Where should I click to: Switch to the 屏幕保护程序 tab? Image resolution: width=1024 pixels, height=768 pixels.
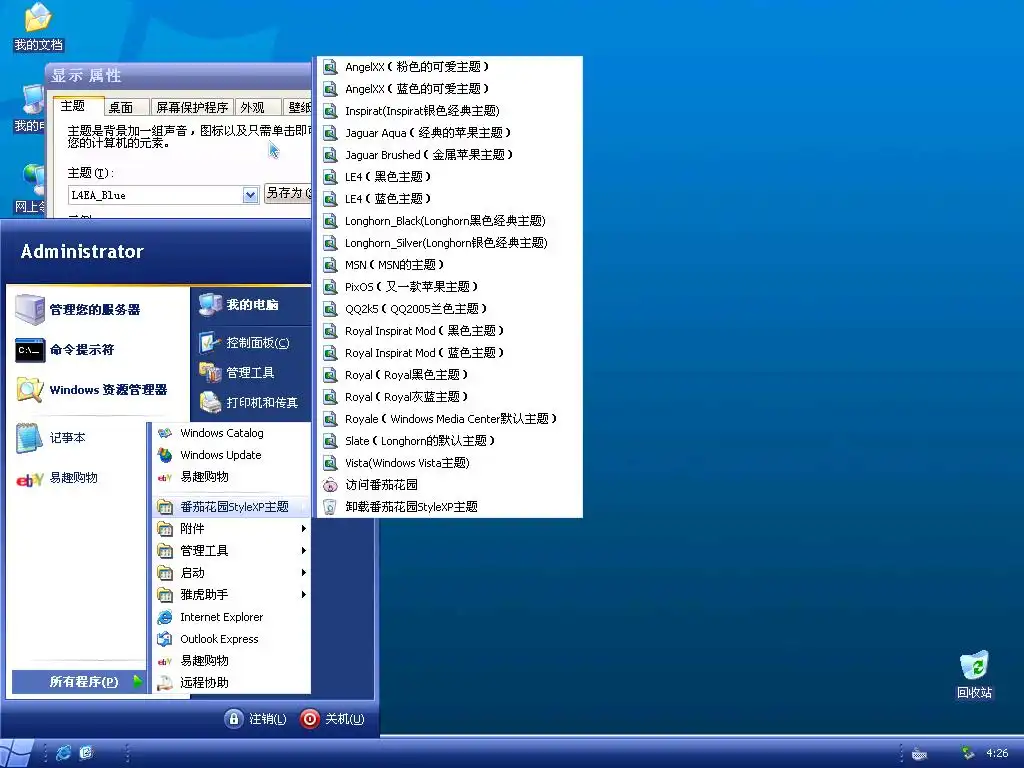tap(192, 108)
